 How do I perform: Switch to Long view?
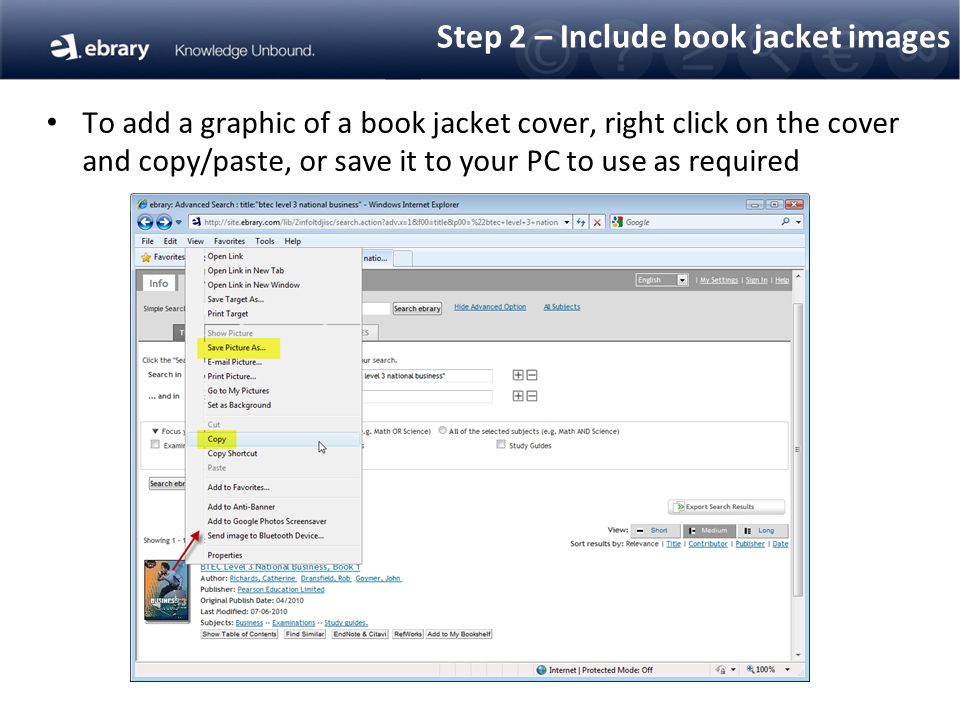pyautogui.click(x=762, y=530)
